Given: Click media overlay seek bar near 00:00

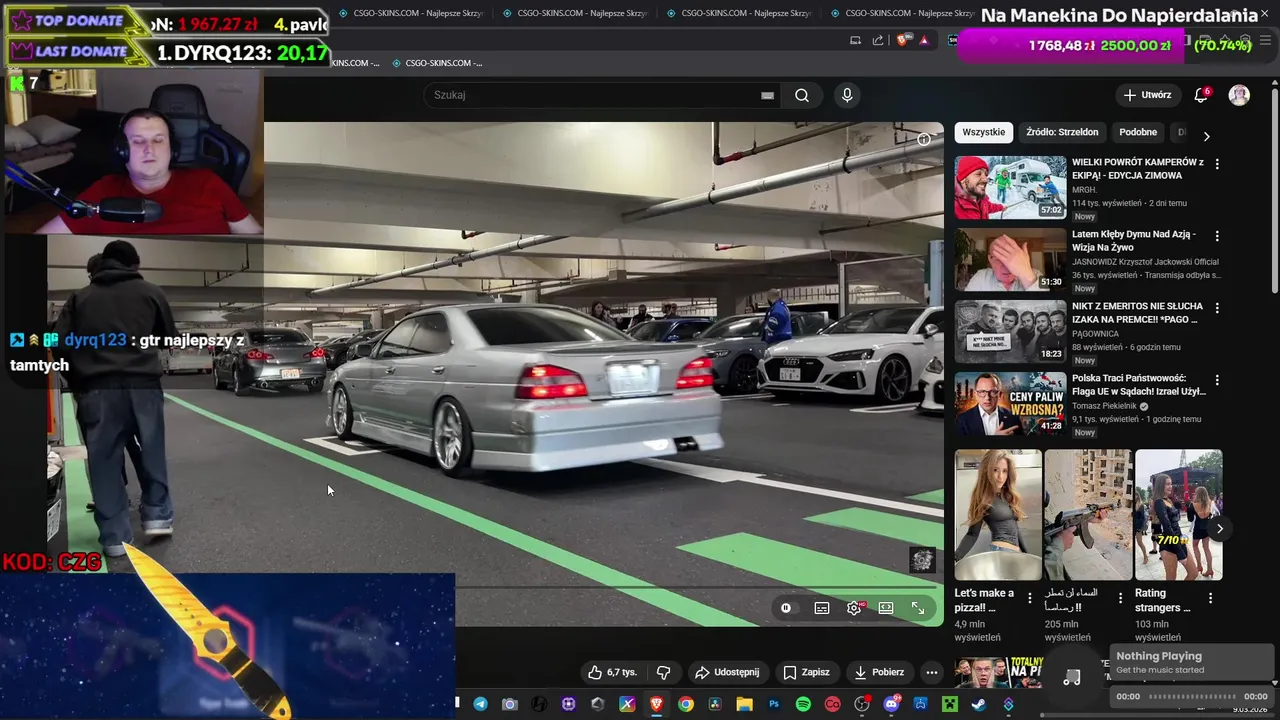Looking at the screenshot, I should (x=1192, y=697).
